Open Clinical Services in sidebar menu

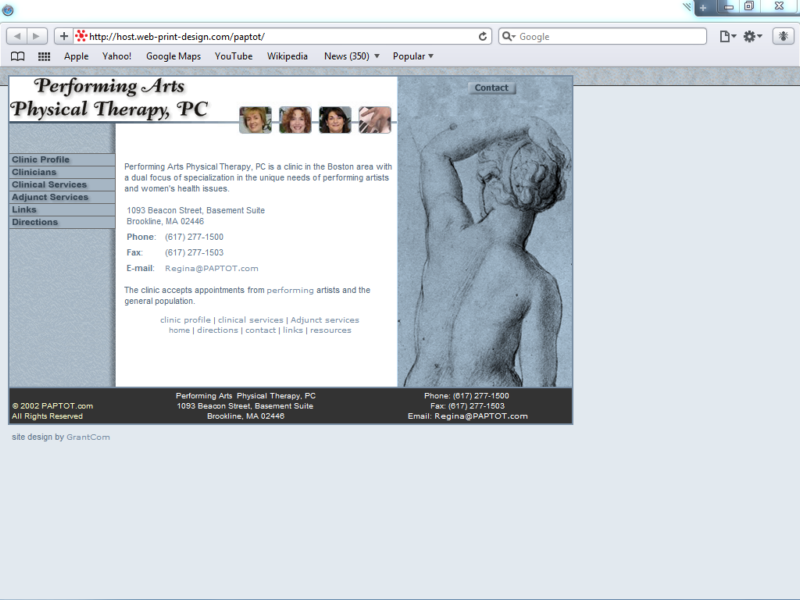(62, 185)
